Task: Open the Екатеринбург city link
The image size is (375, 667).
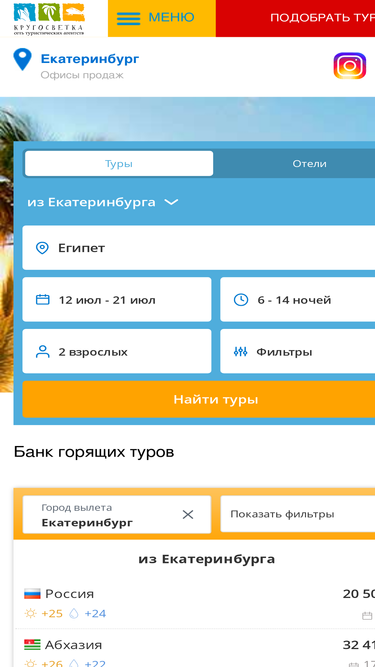Action: click(x=90, y=59)
